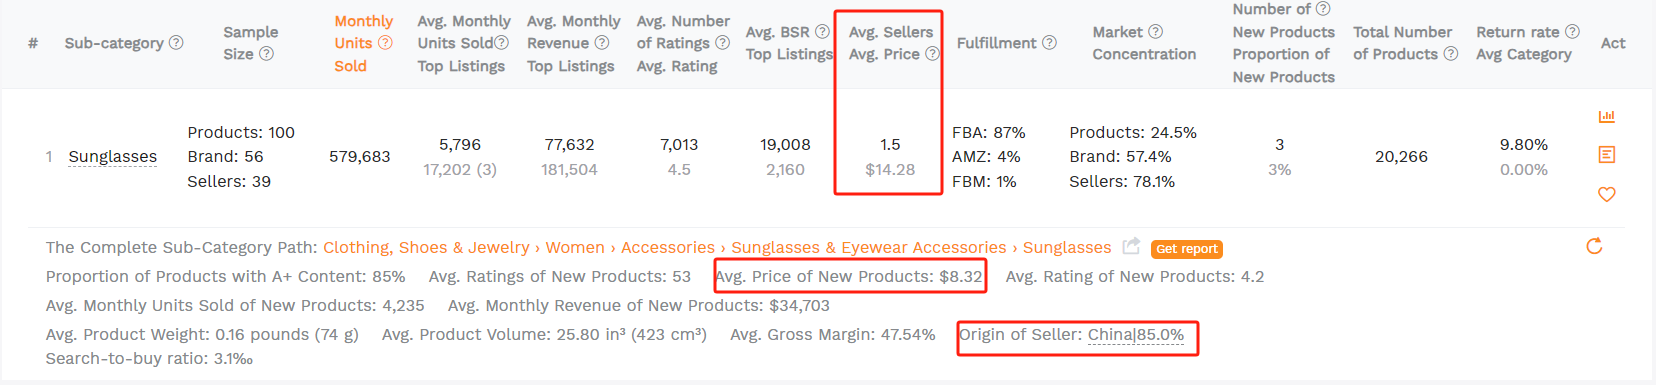Click the refresh icon in details row
Screen dimensions: 1656x385
click(x=1594, y=246)
